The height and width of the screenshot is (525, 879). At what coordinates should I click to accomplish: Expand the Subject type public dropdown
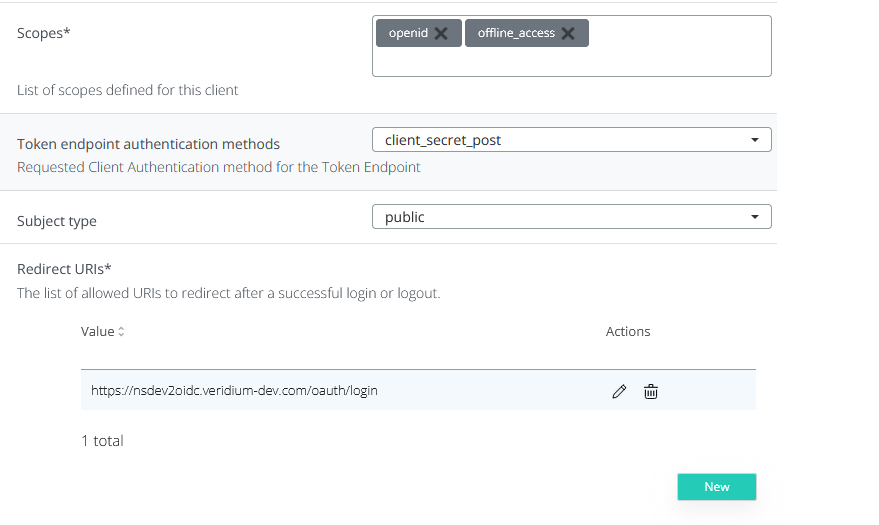tap(571, 217)
